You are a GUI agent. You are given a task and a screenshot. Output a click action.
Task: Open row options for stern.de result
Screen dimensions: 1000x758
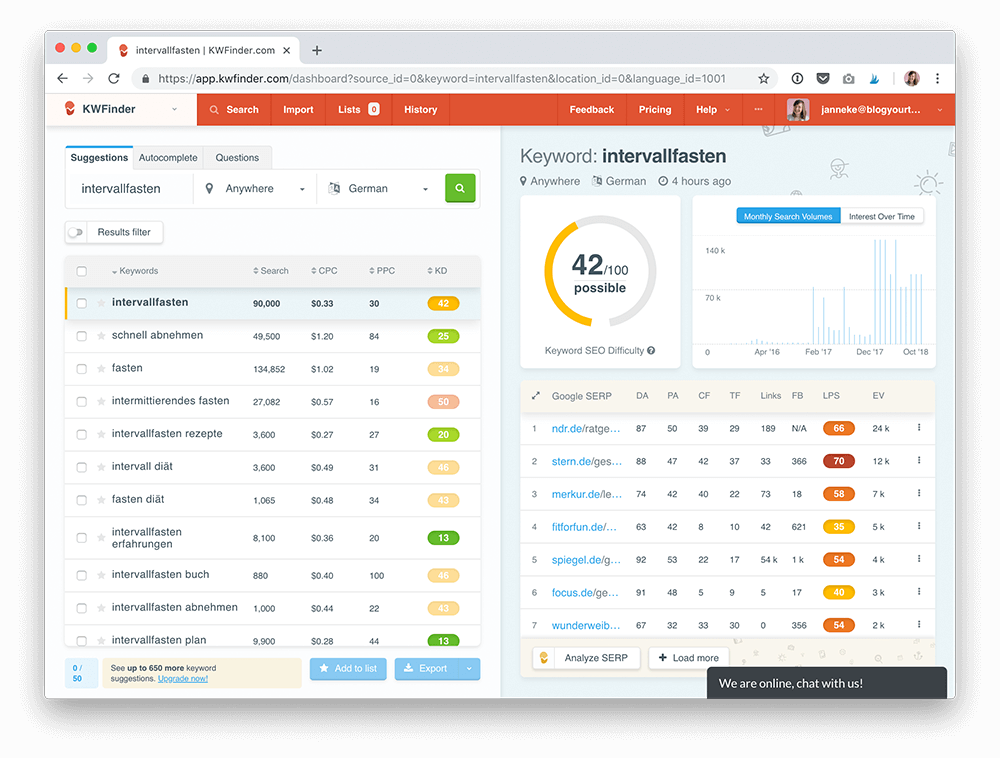[x=919, y=460]
